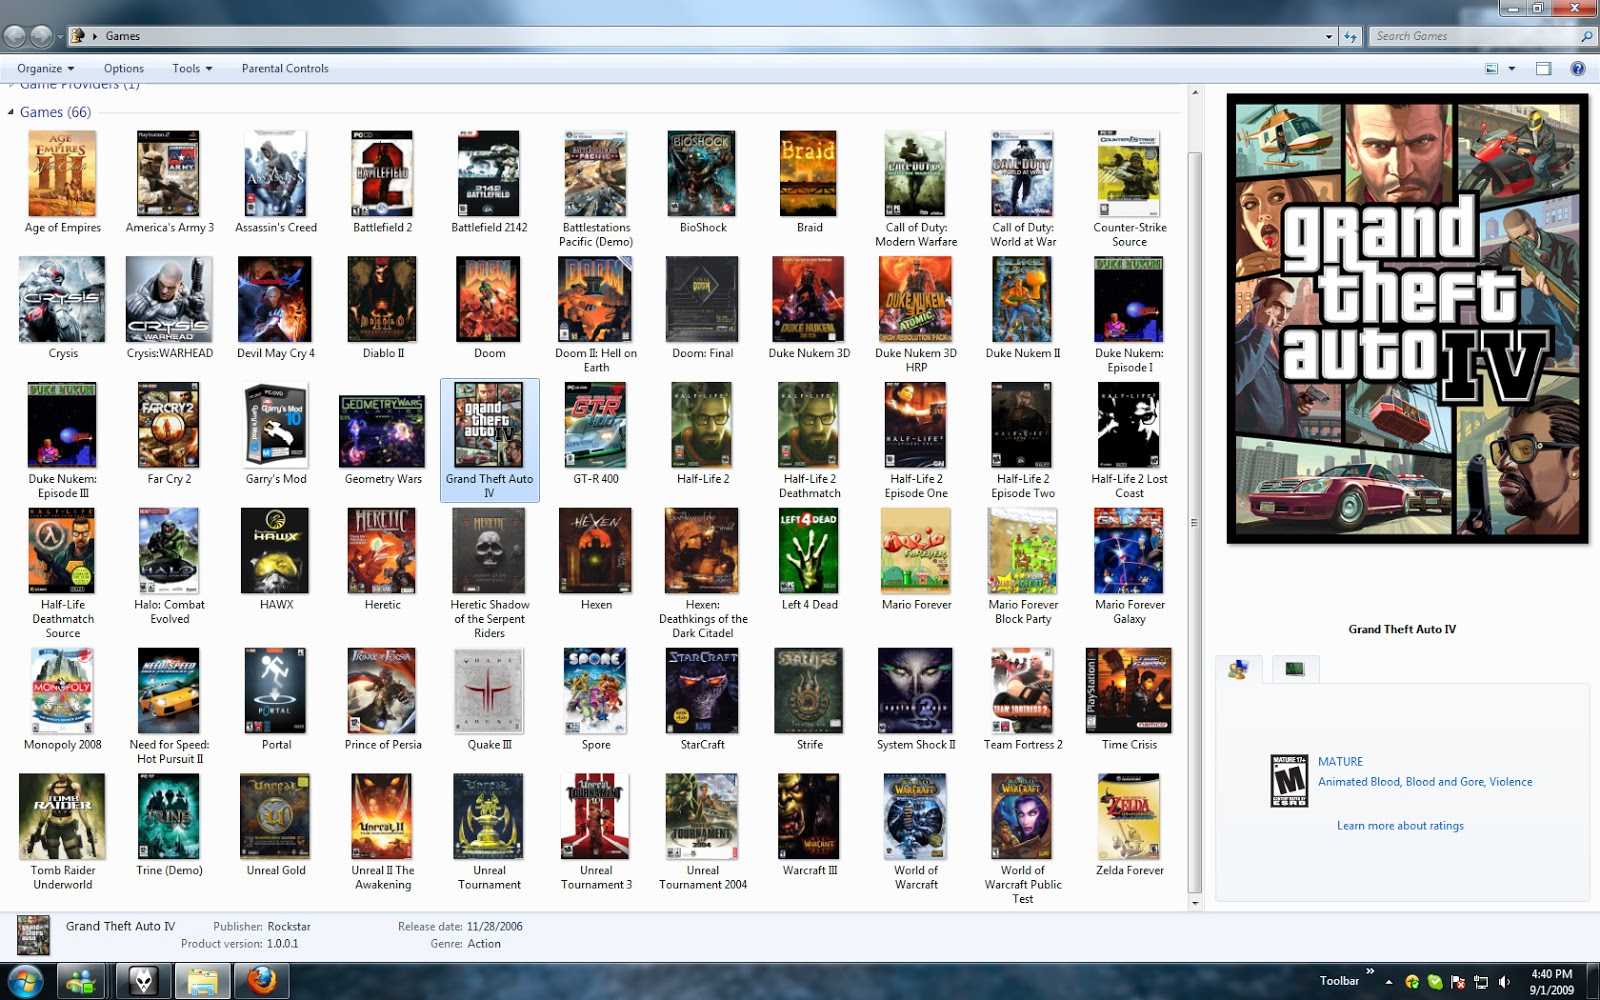Open Parental Controls from the toolbar

tap(285, 68)
